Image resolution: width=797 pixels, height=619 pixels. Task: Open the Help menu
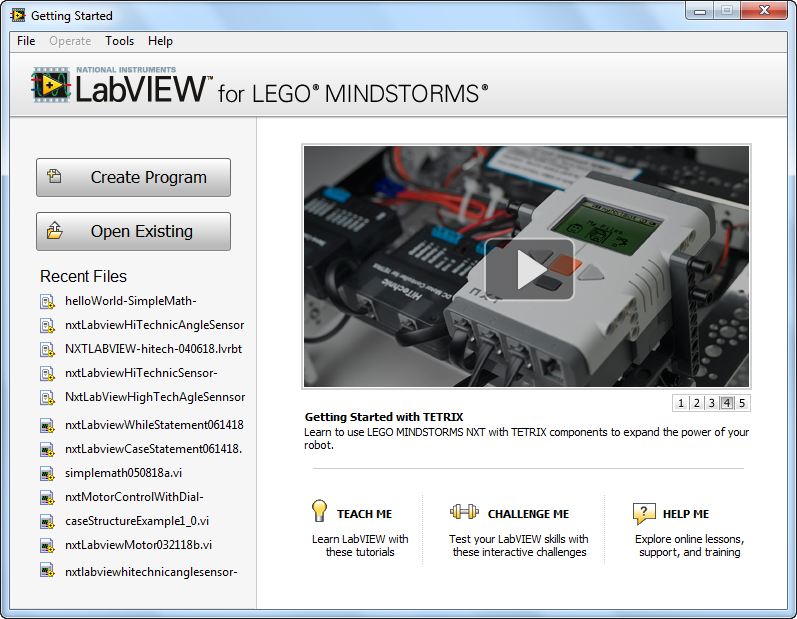tap(160, 41)
